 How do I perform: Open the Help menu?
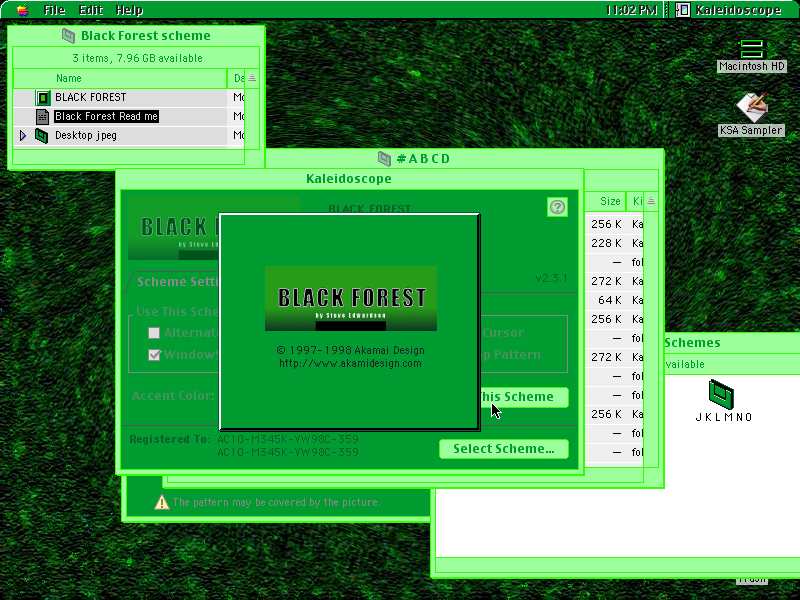pyautogui.click(x=129, y=10)
